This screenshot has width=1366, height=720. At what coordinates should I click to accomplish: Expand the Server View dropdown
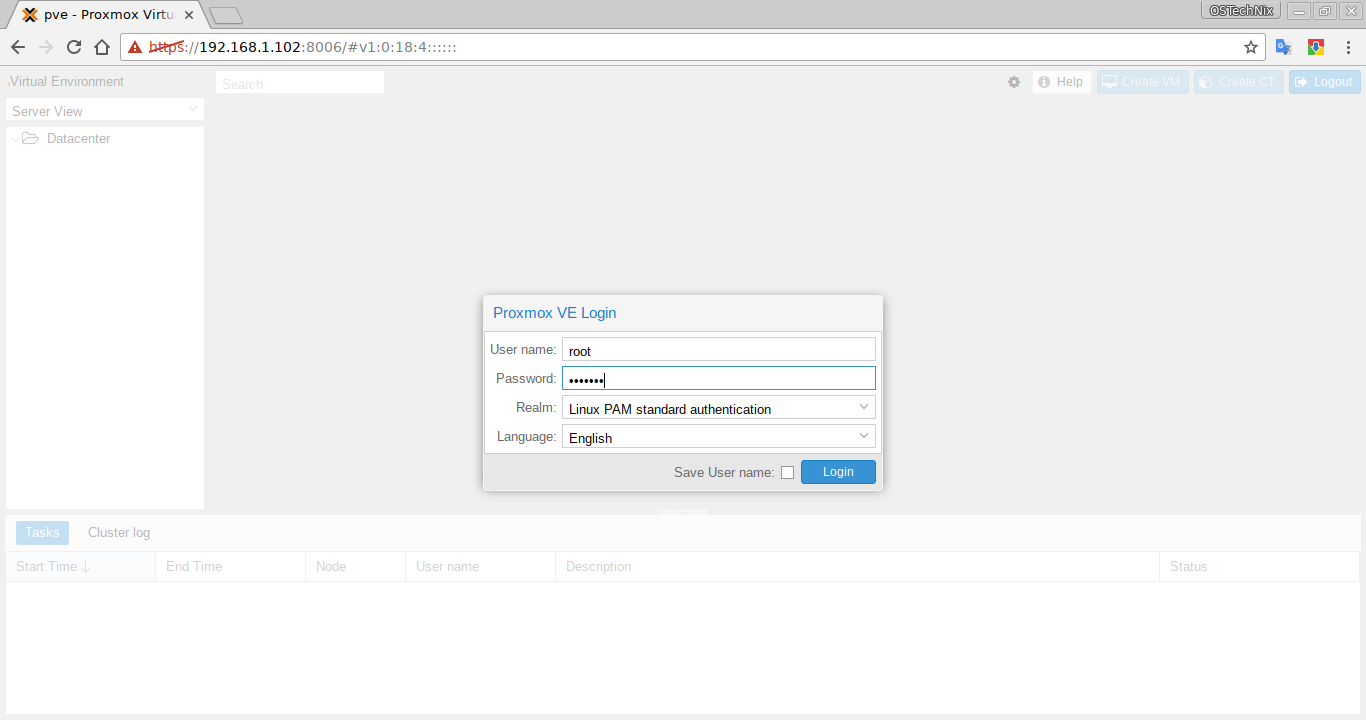[x=194, y=110]
